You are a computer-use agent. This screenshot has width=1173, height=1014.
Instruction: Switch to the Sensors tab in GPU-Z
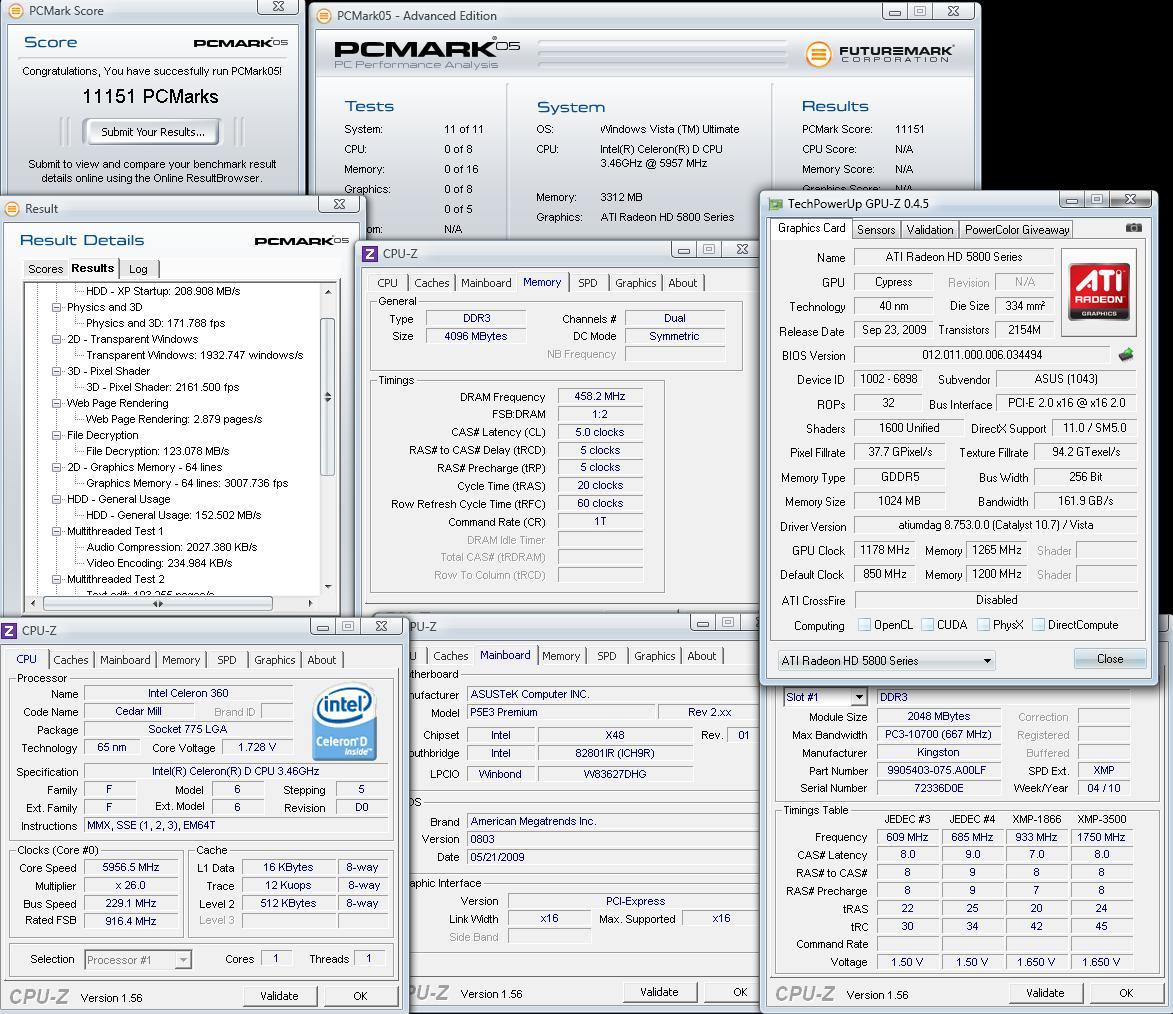[x=875, y=230]
